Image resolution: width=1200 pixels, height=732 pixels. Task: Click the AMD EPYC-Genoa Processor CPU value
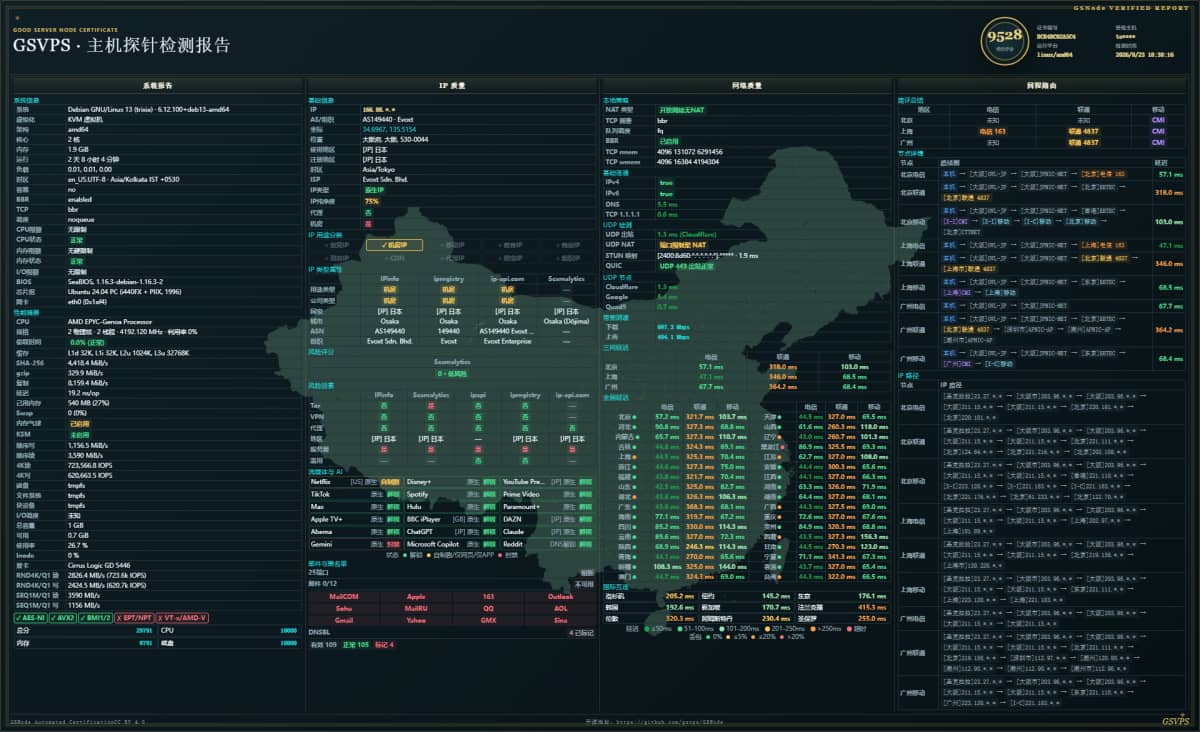pyautogui.click(x=109, y=322)
